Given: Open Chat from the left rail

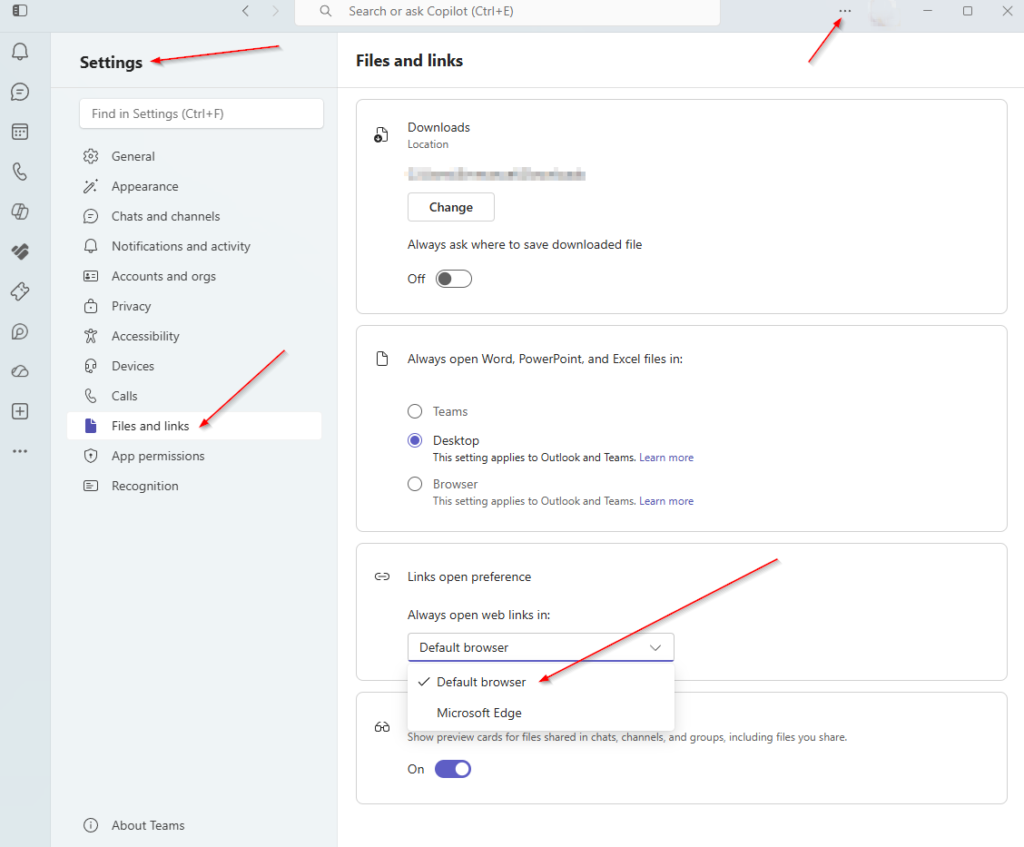Looking at the screenshot, I should click(x=20, y=91).
